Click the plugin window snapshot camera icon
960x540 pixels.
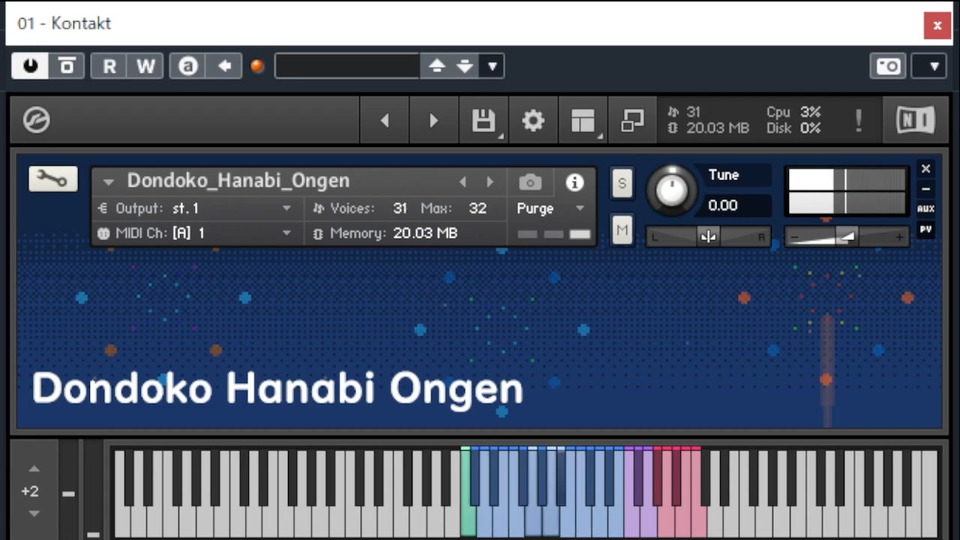coord(888,66)
